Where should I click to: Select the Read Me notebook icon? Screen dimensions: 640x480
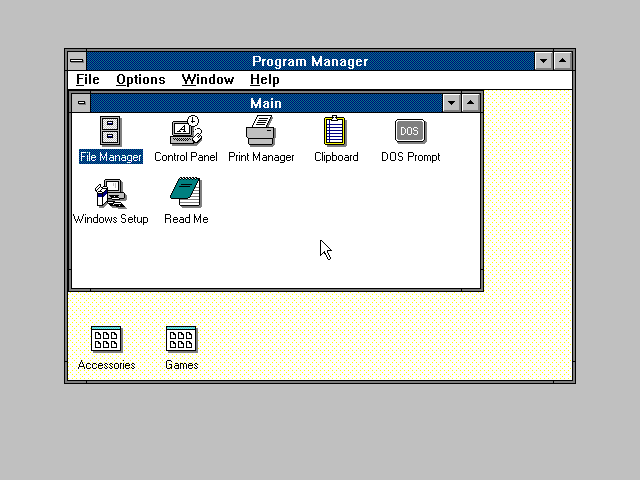185,193
